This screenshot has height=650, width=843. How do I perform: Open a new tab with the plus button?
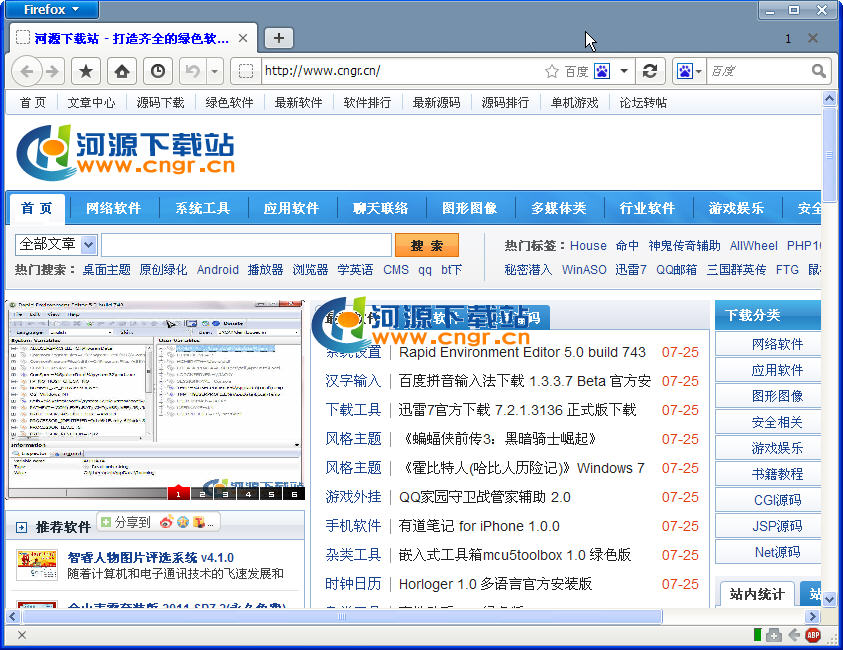tap(278, 38)
